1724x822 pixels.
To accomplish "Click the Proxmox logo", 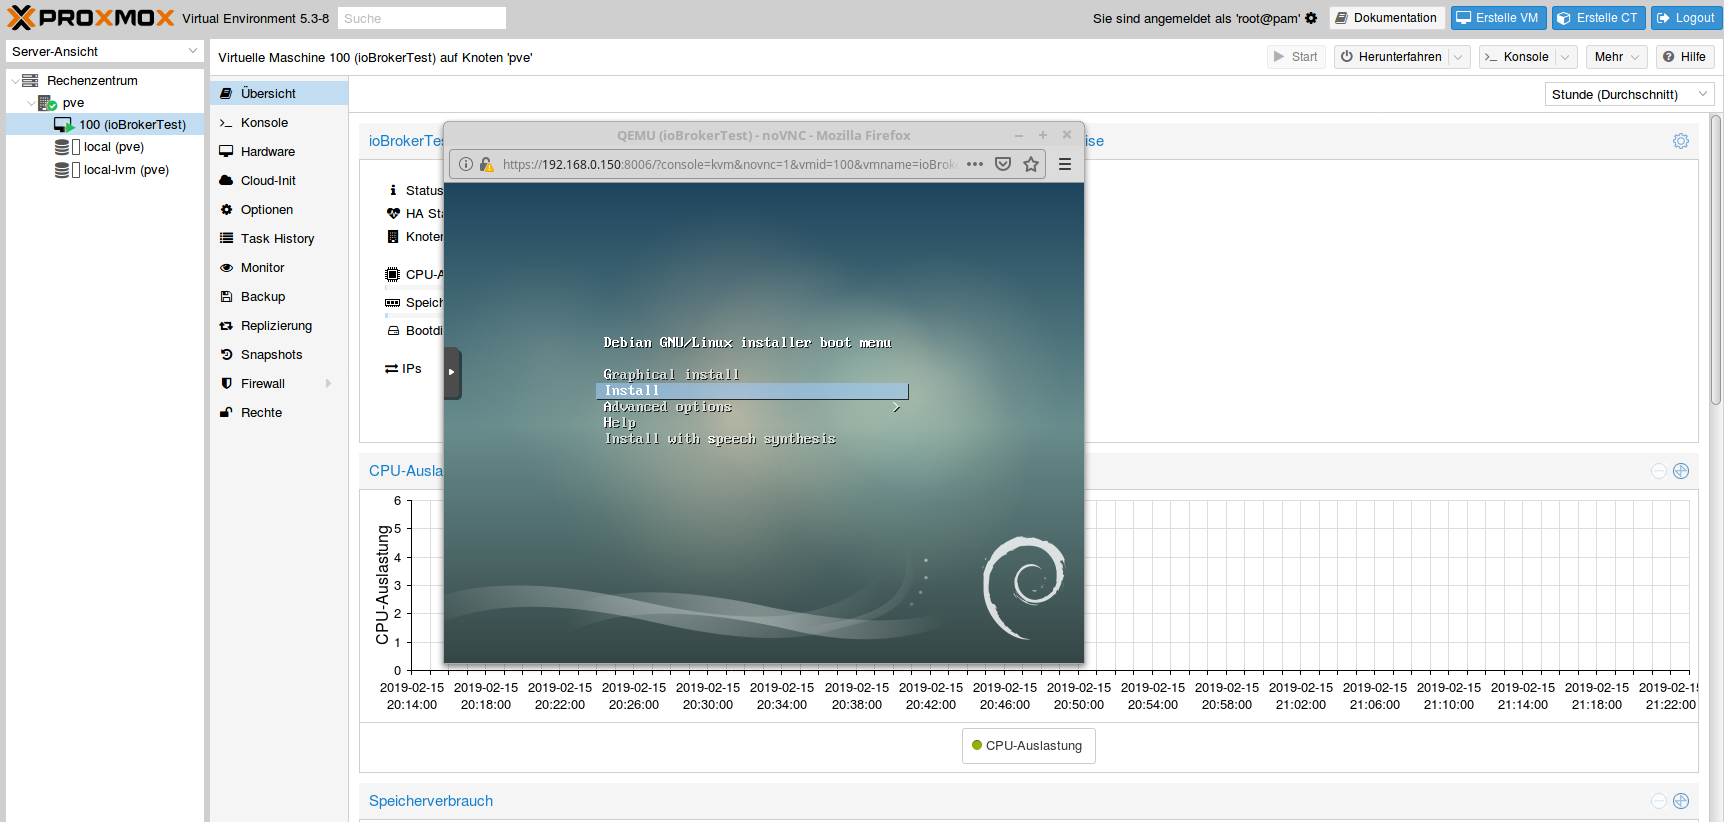I will click(x=91, y=18).
